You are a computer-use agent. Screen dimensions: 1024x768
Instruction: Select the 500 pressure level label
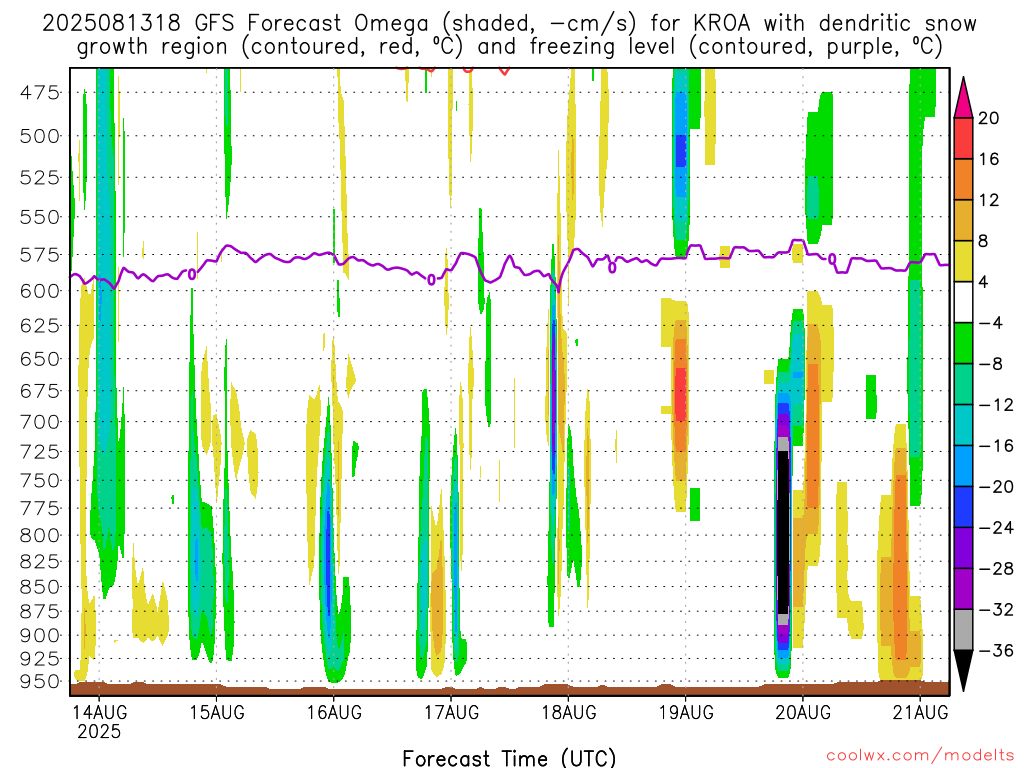40,136
